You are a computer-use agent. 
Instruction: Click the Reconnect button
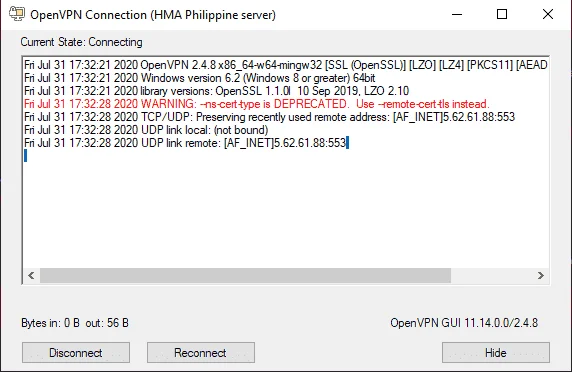(x=201, y=352)
